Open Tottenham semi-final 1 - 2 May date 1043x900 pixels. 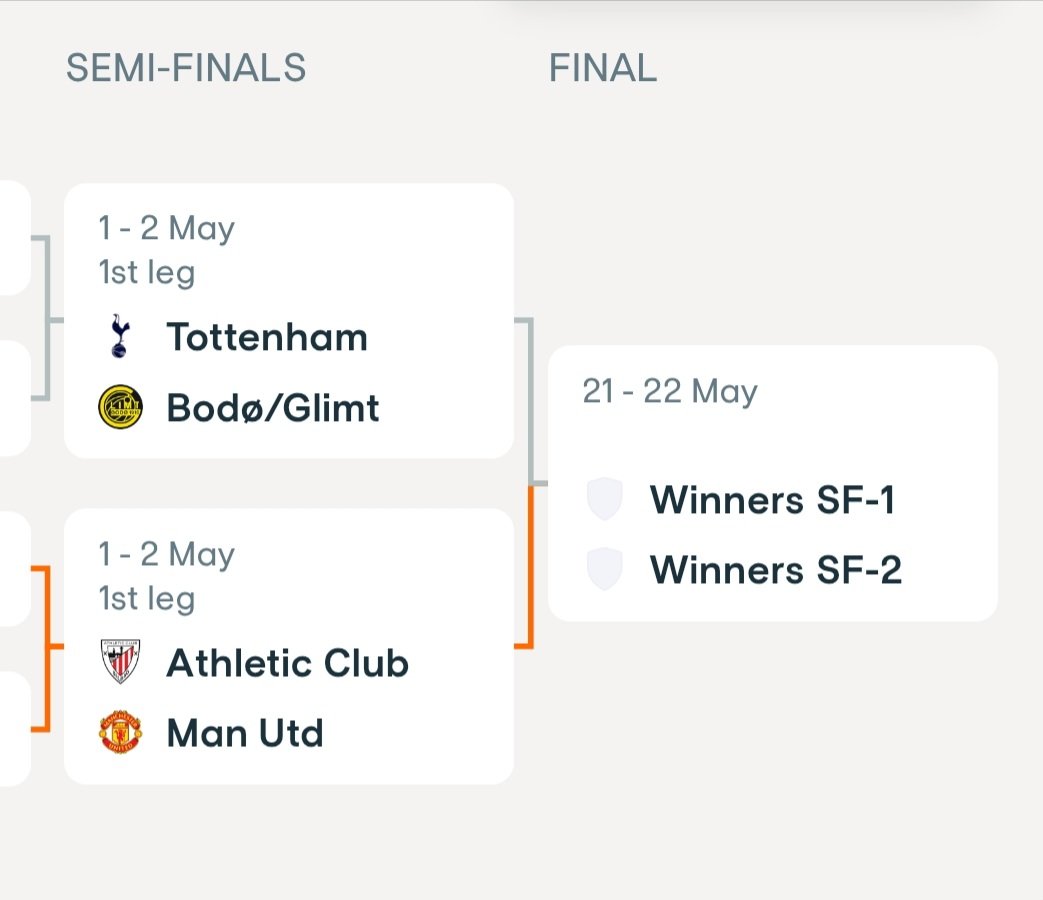click(x=166, y=228)
